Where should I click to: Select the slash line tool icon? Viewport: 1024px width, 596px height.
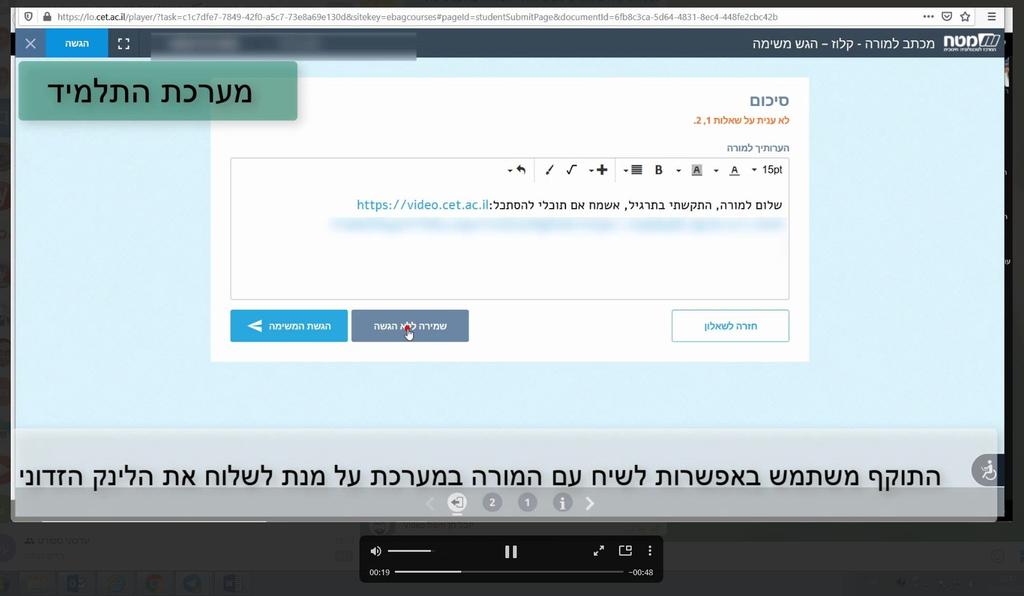(549, 170)
